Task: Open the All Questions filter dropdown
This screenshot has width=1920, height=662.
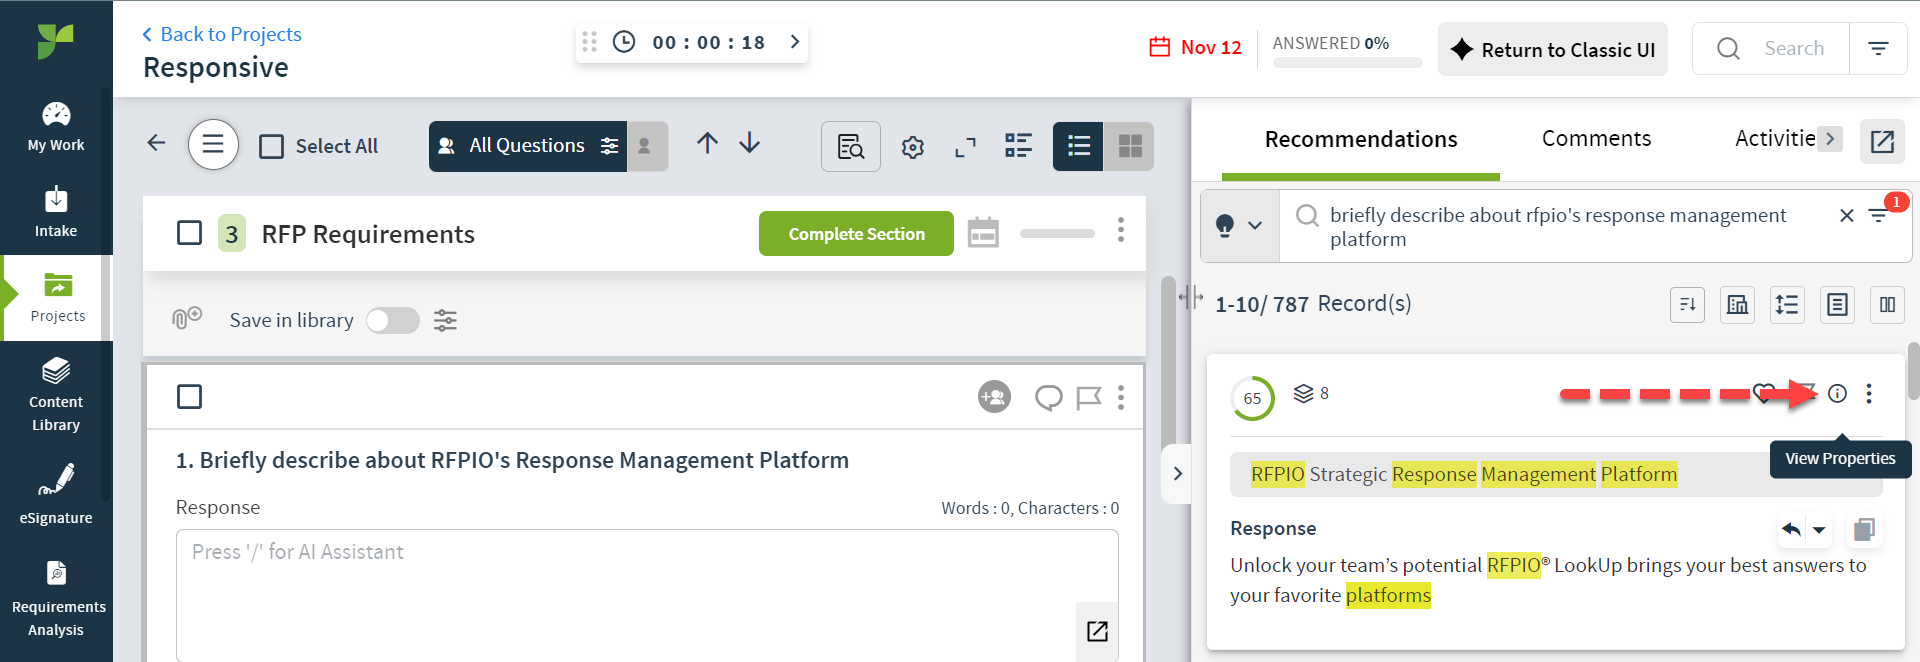Action: (528, 146)
